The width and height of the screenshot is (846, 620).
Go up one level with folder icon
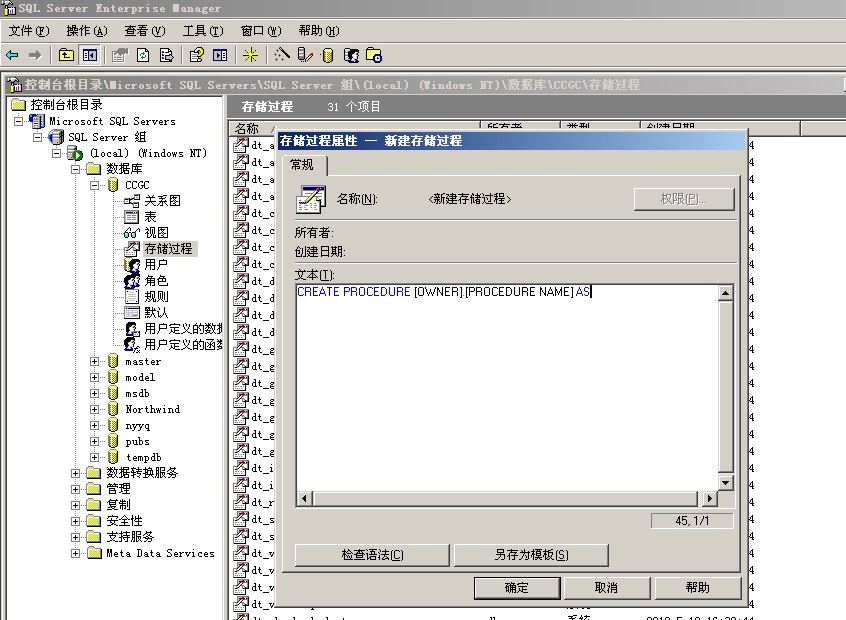point(66,55)
